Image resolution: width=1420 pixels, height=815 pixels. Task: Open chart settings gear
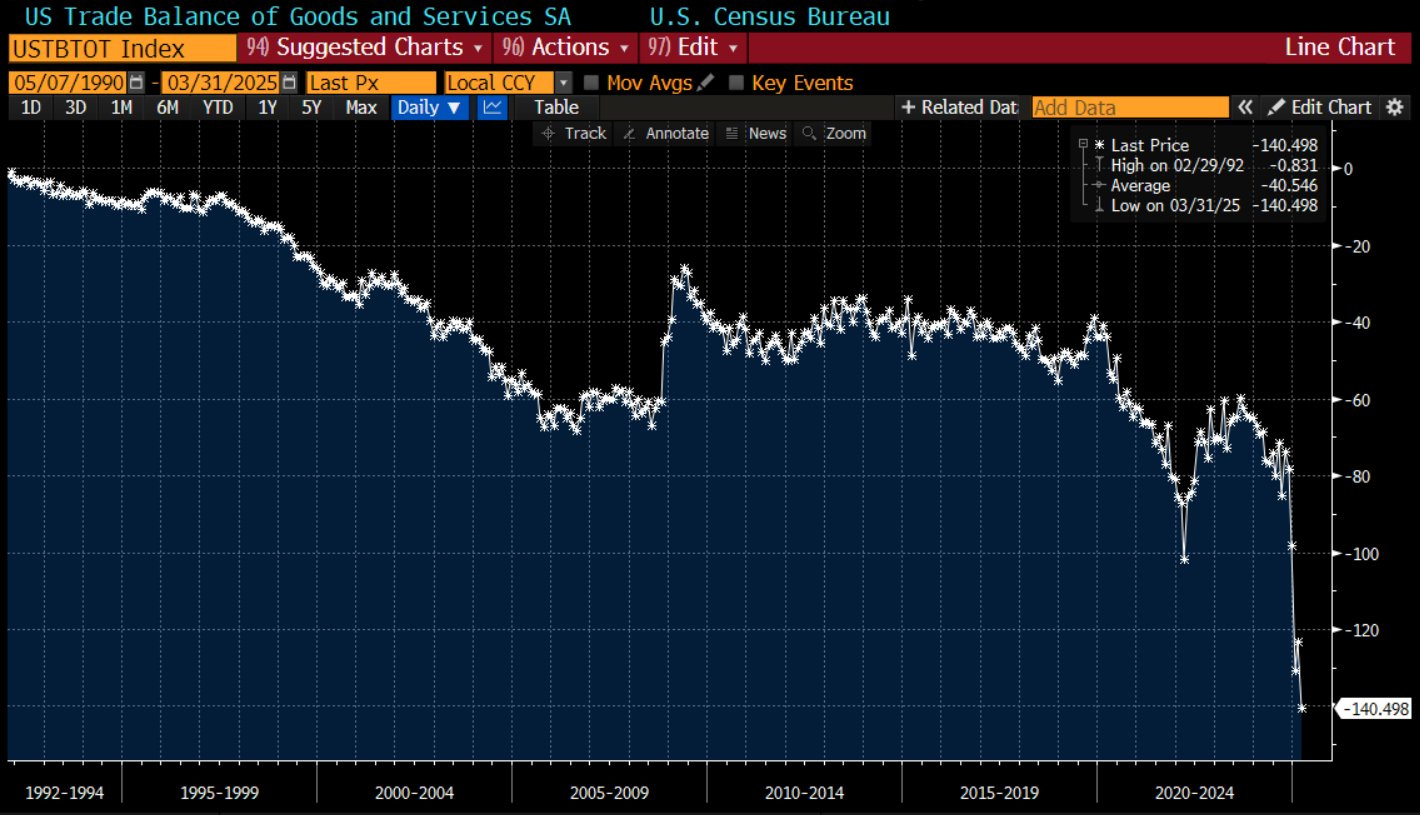click(x=1394, y=107)
